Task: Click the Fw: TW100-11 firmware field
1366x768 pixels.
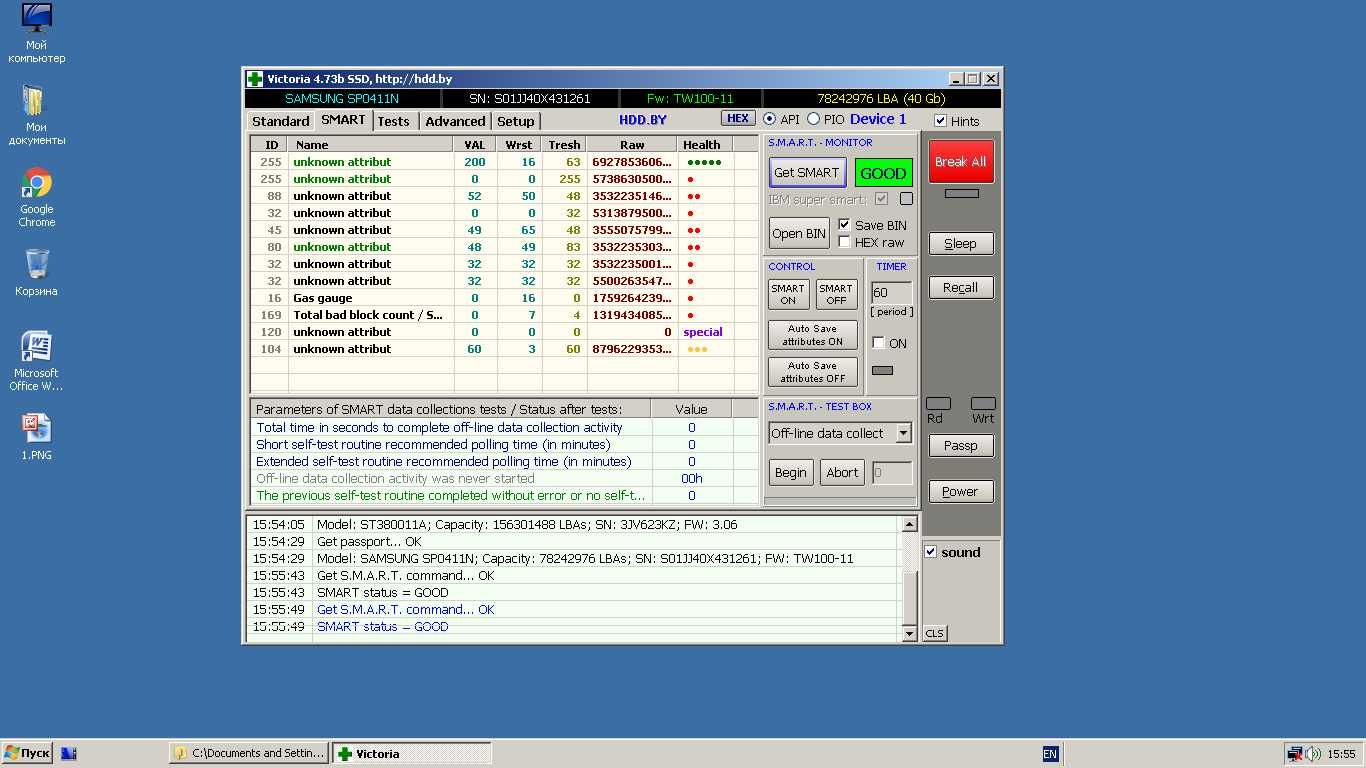Action: coord(690,99)
